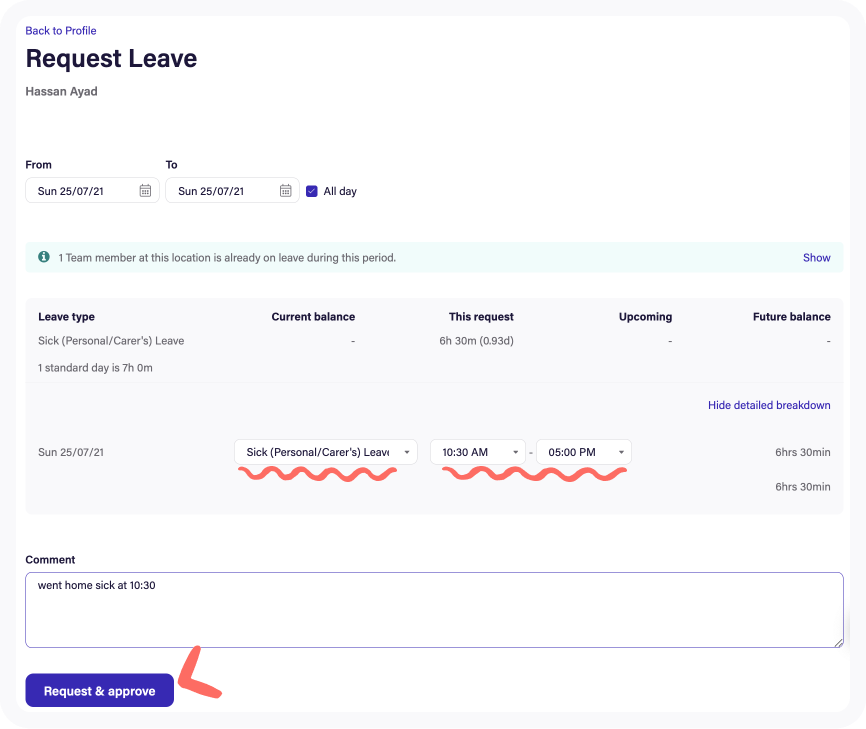The image size is (866, 729).
Task: Collapse via Hide detailed breakdown link
Action: 769,405
